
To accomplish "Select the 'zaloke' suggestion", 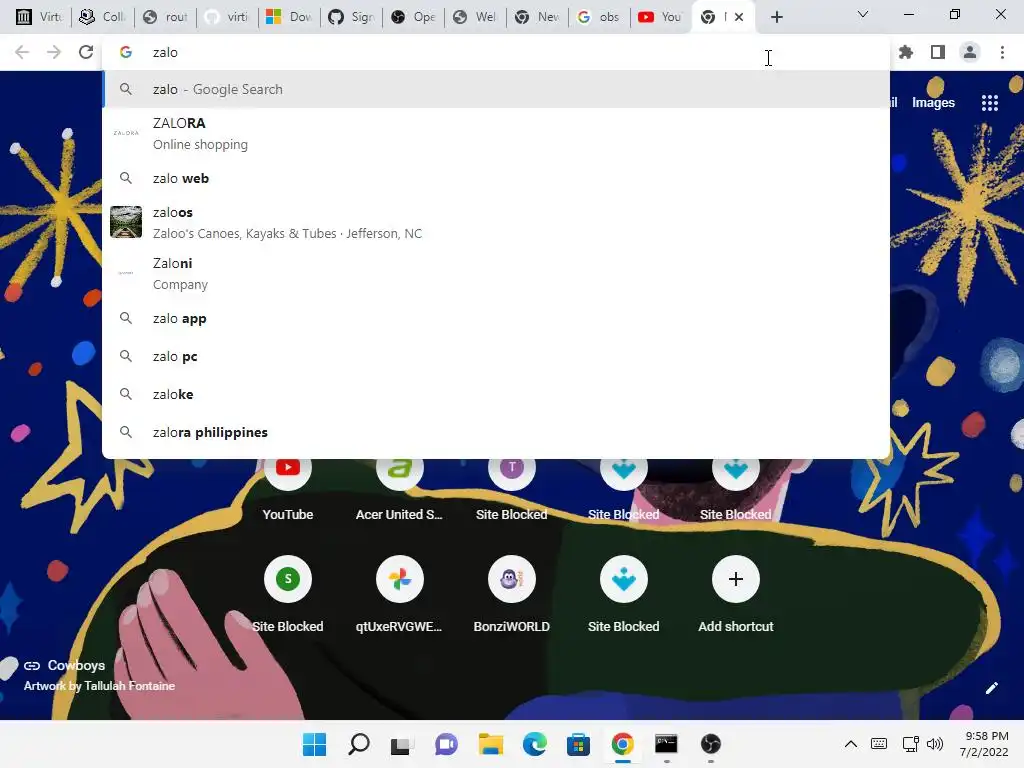I will pos(496,394).
